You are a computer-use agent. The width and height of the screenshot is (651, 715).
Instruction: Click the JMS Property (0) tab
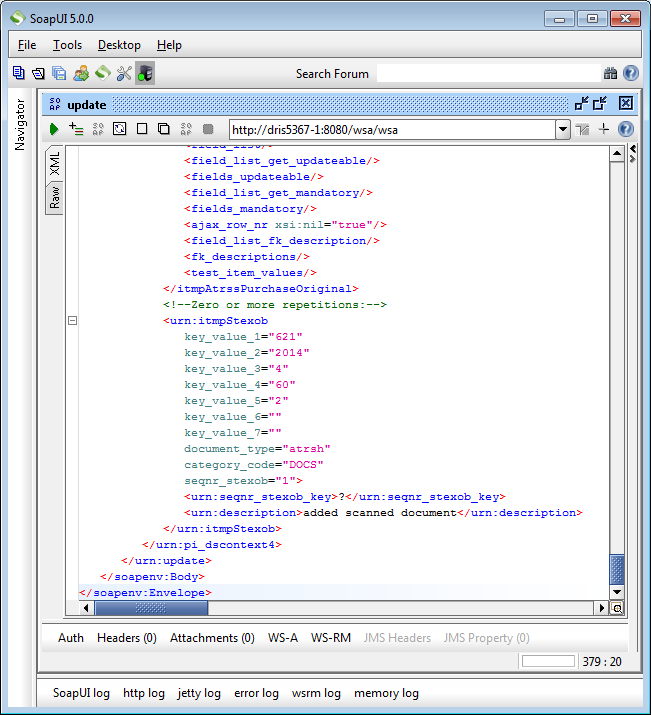[x=486, y=637]
